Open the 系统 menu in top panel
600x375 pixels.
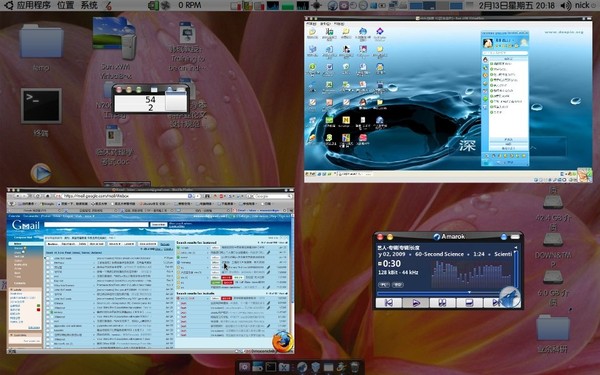click(90, 5)
